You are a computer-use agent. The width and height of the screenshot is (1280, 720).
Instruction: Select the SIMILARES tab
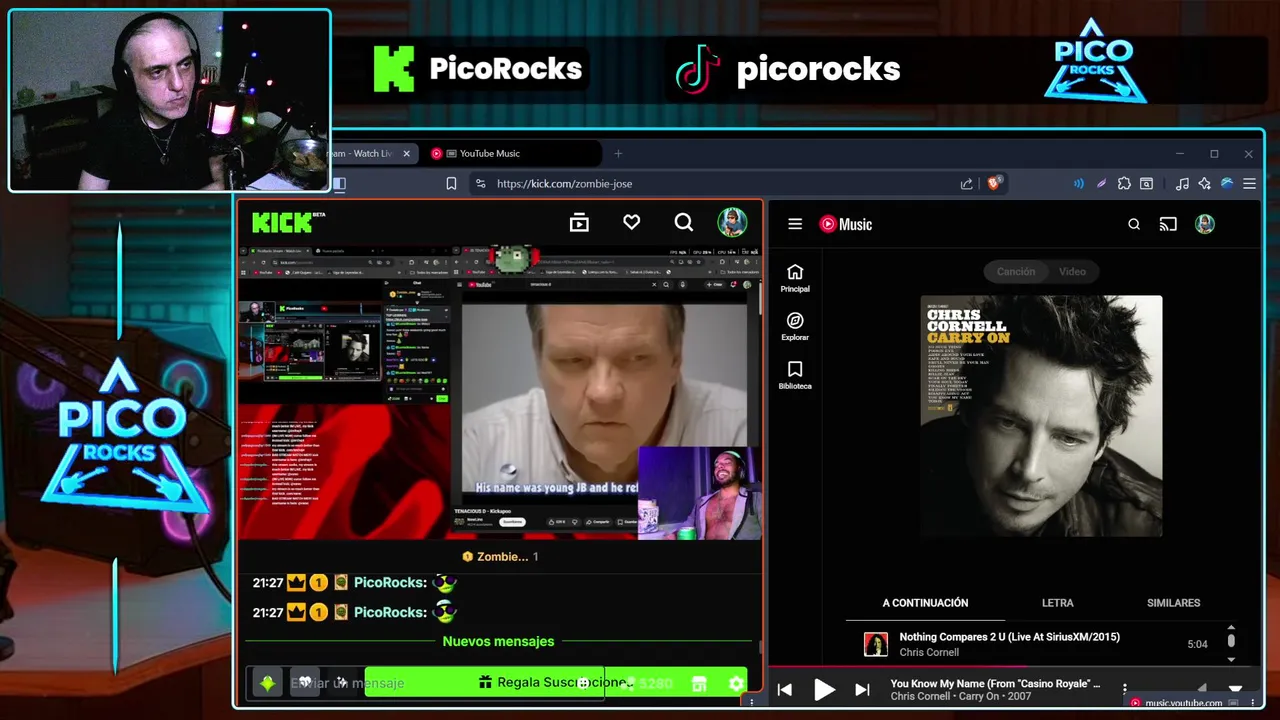click(x=1173, y=603)
